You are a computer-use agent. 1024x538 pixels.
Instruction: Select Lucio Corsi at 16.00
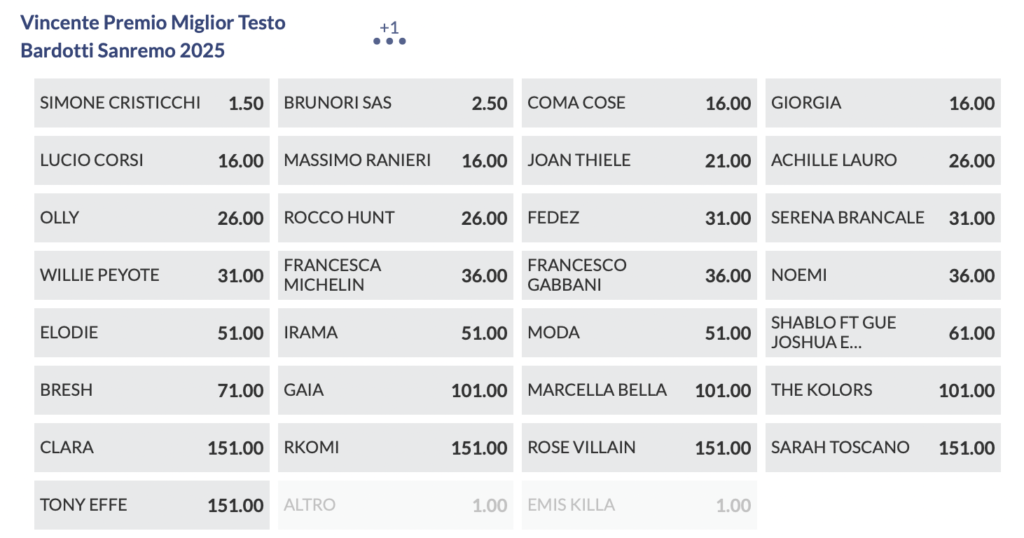pyautogui.click(x=152, y=161)
